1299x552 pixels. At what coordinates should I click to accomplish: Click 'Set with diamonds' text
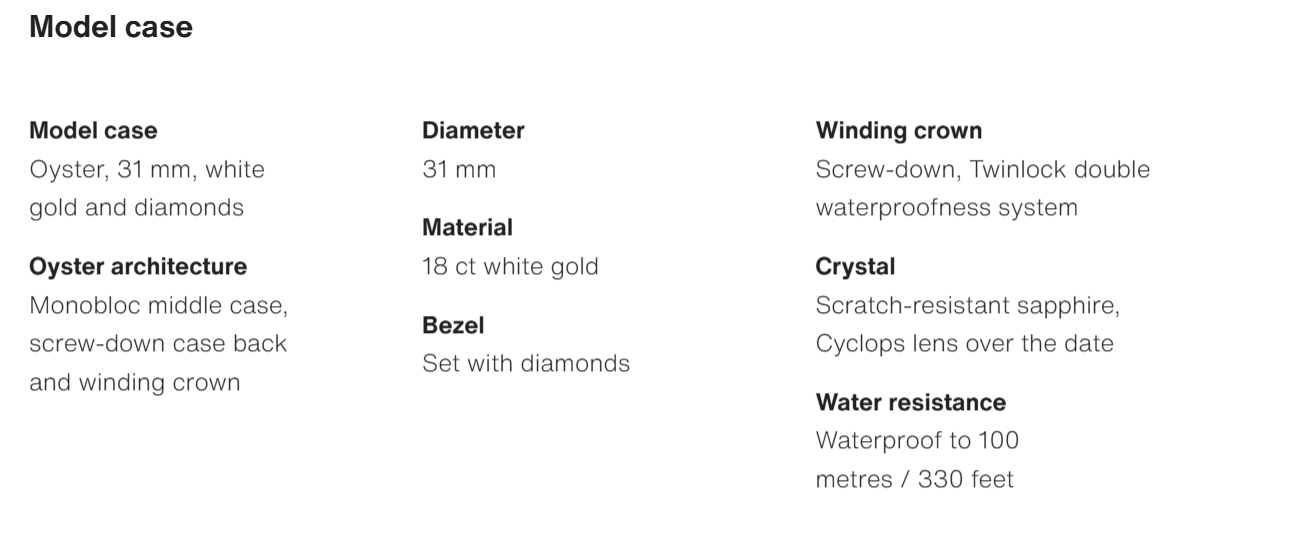click(x=526, y=363)
